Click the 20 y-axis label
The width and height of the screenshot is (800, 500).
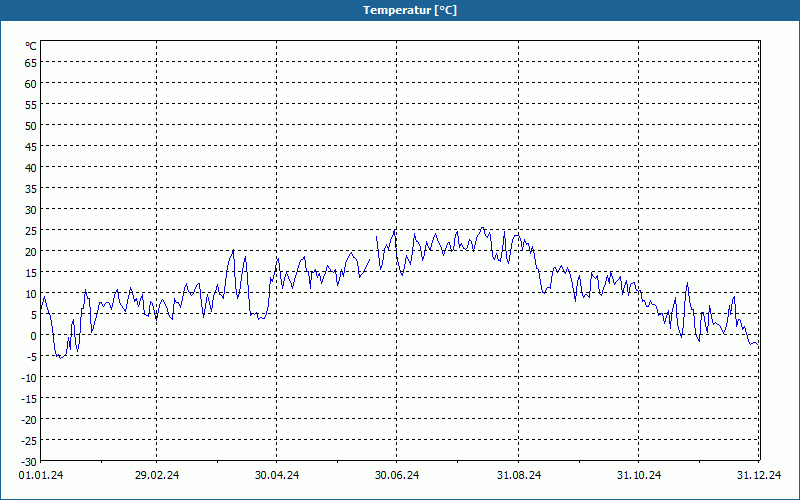coord(31,252)
